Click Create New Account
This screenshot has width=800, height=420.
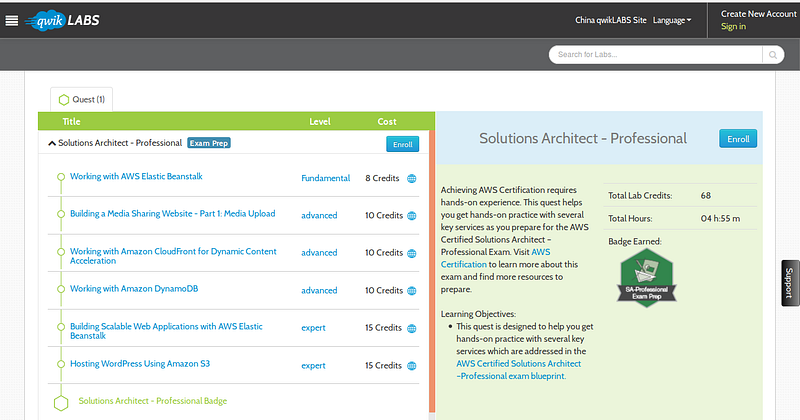(758, 14)
